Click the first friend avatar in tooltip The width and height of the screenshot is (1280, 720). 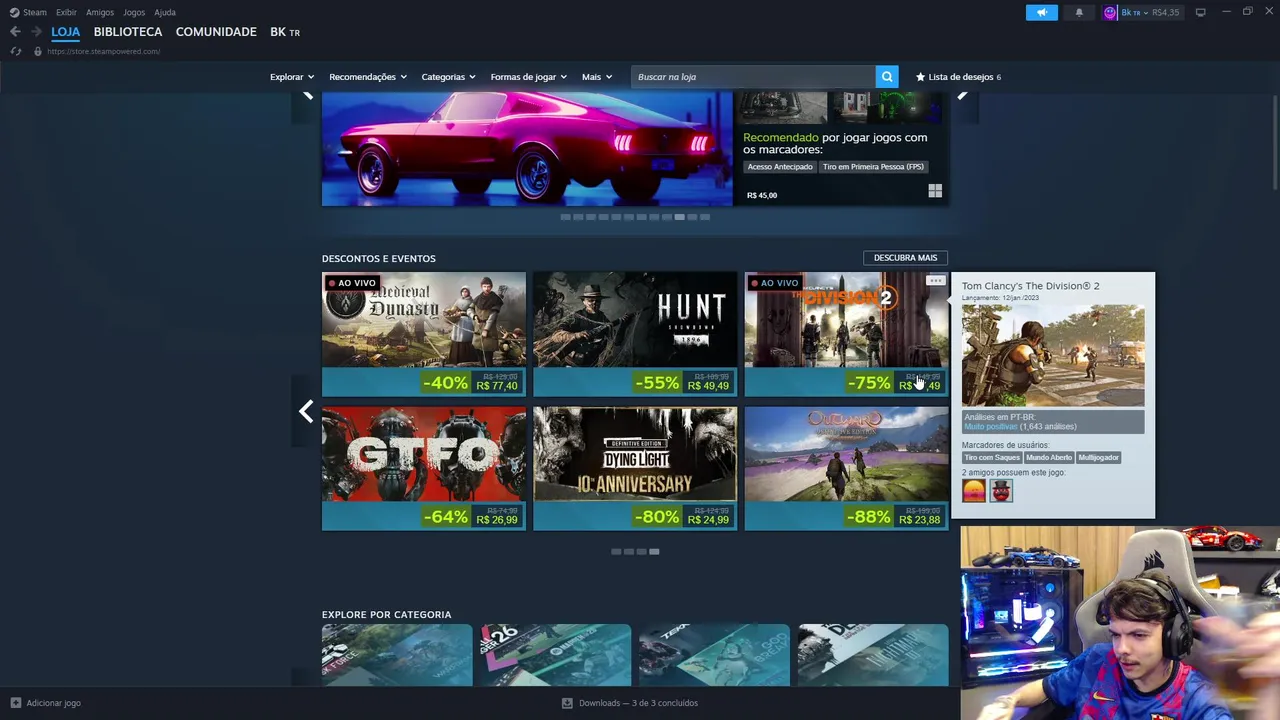[x=973, y=491]
